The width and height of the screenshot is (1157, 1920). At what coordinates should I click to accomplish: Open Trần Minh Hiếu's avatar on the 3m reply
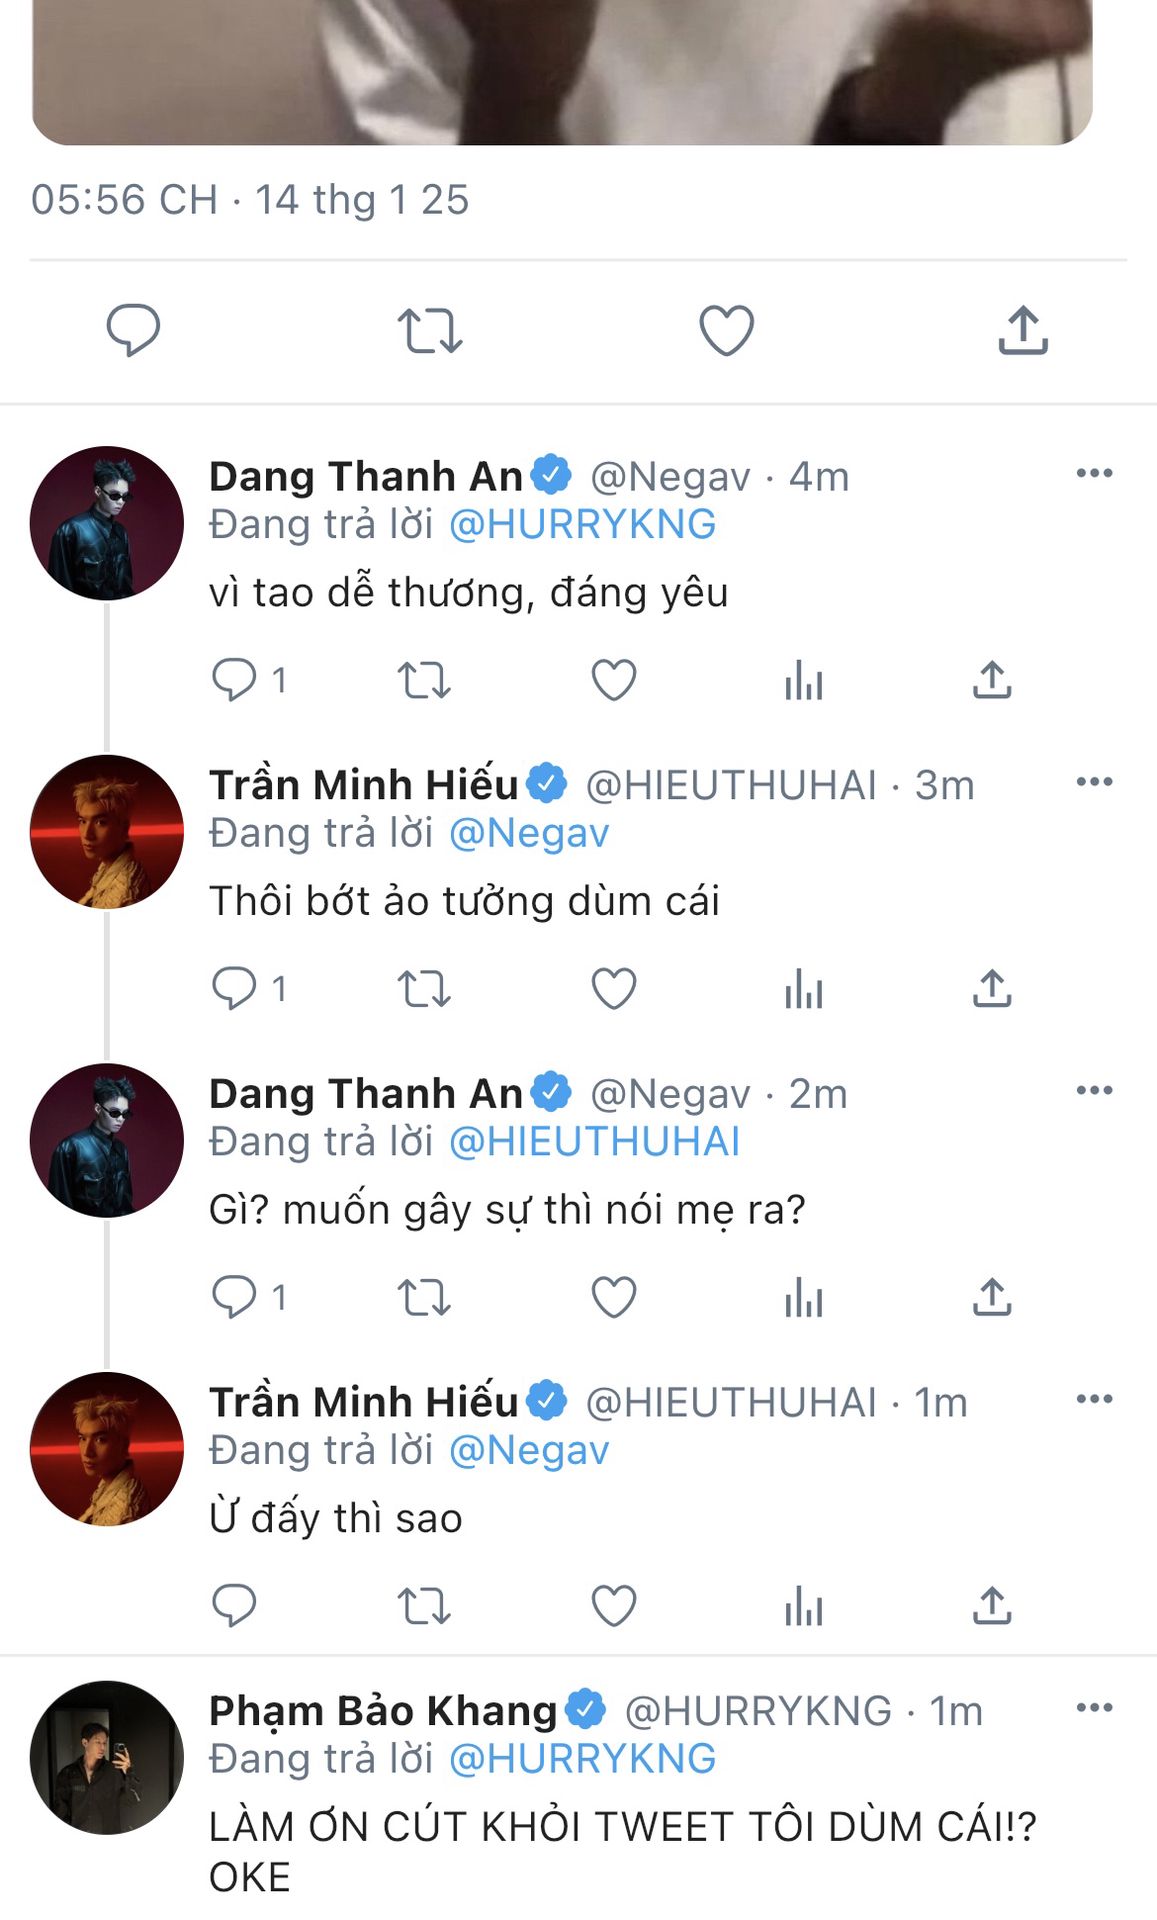(x=107, y=832)
